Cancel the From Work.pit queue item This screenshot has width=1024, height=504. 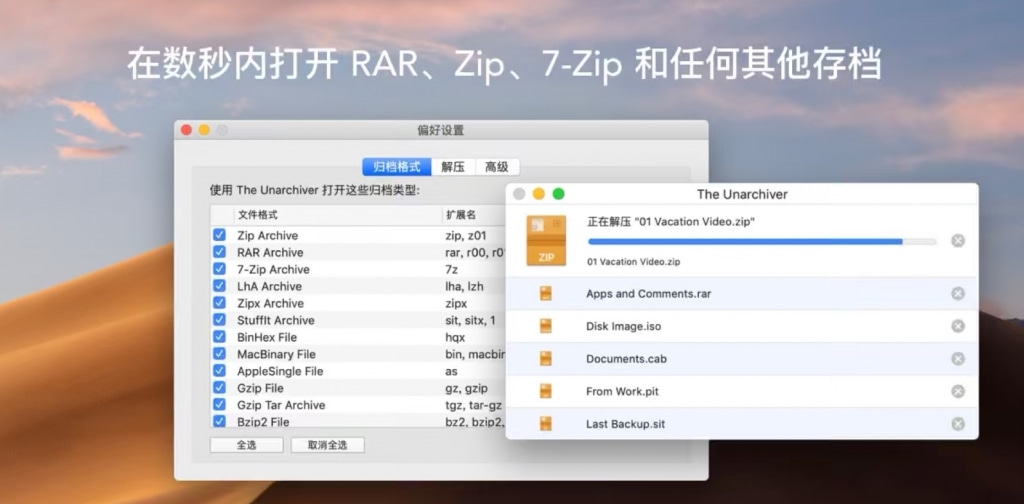(958, 391)
